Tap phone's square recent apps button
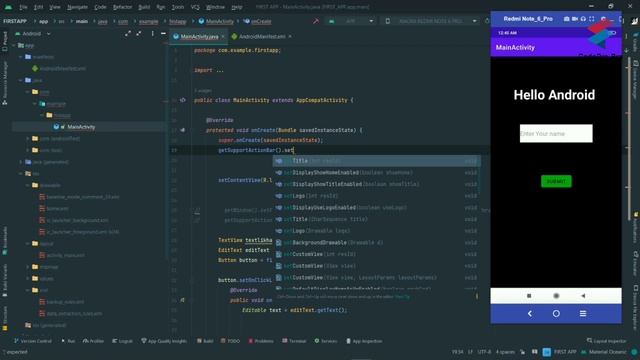This screenshot has width=640, height=360. (x=529, y=296)
